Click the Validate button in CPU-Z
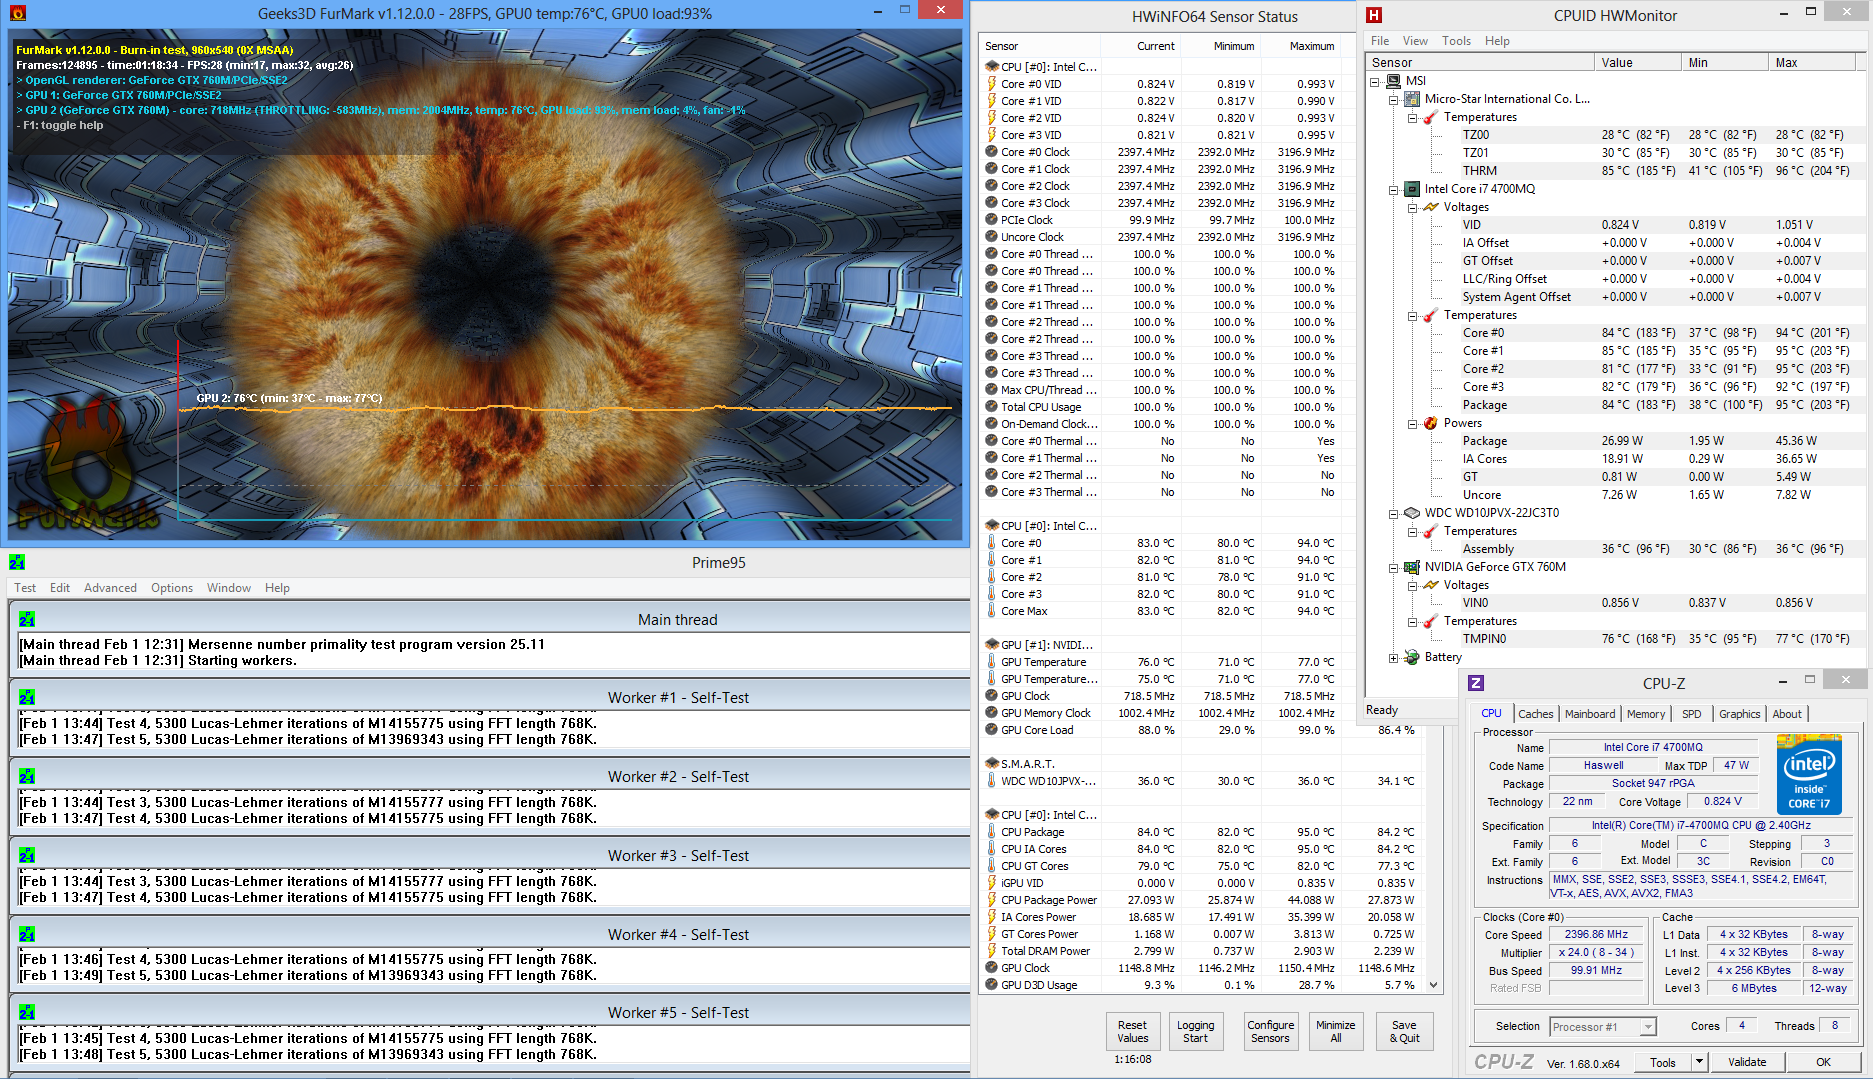Screen dimensions: 1873x1079 (1747, 1062)
